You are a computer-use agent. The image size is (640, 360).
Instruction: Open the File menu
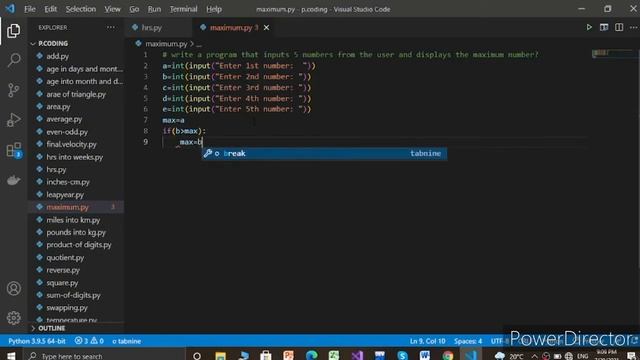pyautogui.click(x=30, y=9)
